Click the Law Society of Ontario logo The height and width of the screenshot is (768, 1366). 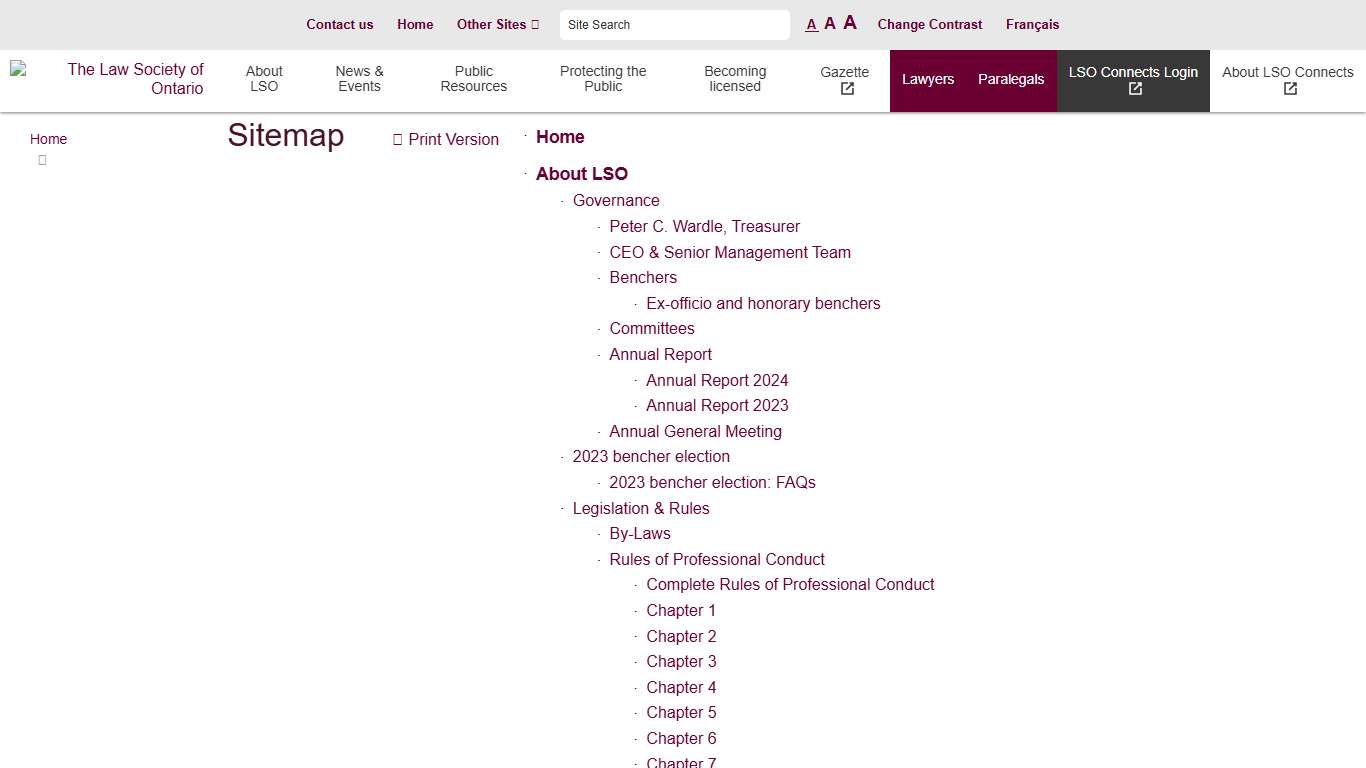click(x=120, y=80)
